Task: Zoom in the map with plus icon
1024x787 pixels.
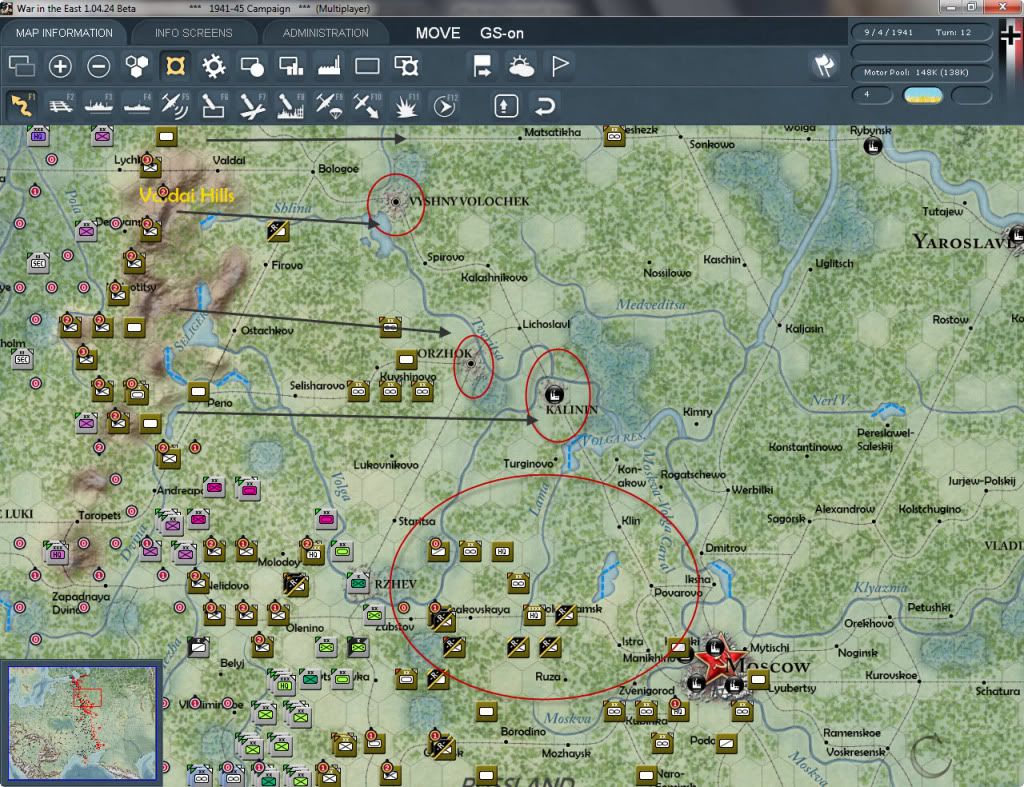Action: point(60,66)
